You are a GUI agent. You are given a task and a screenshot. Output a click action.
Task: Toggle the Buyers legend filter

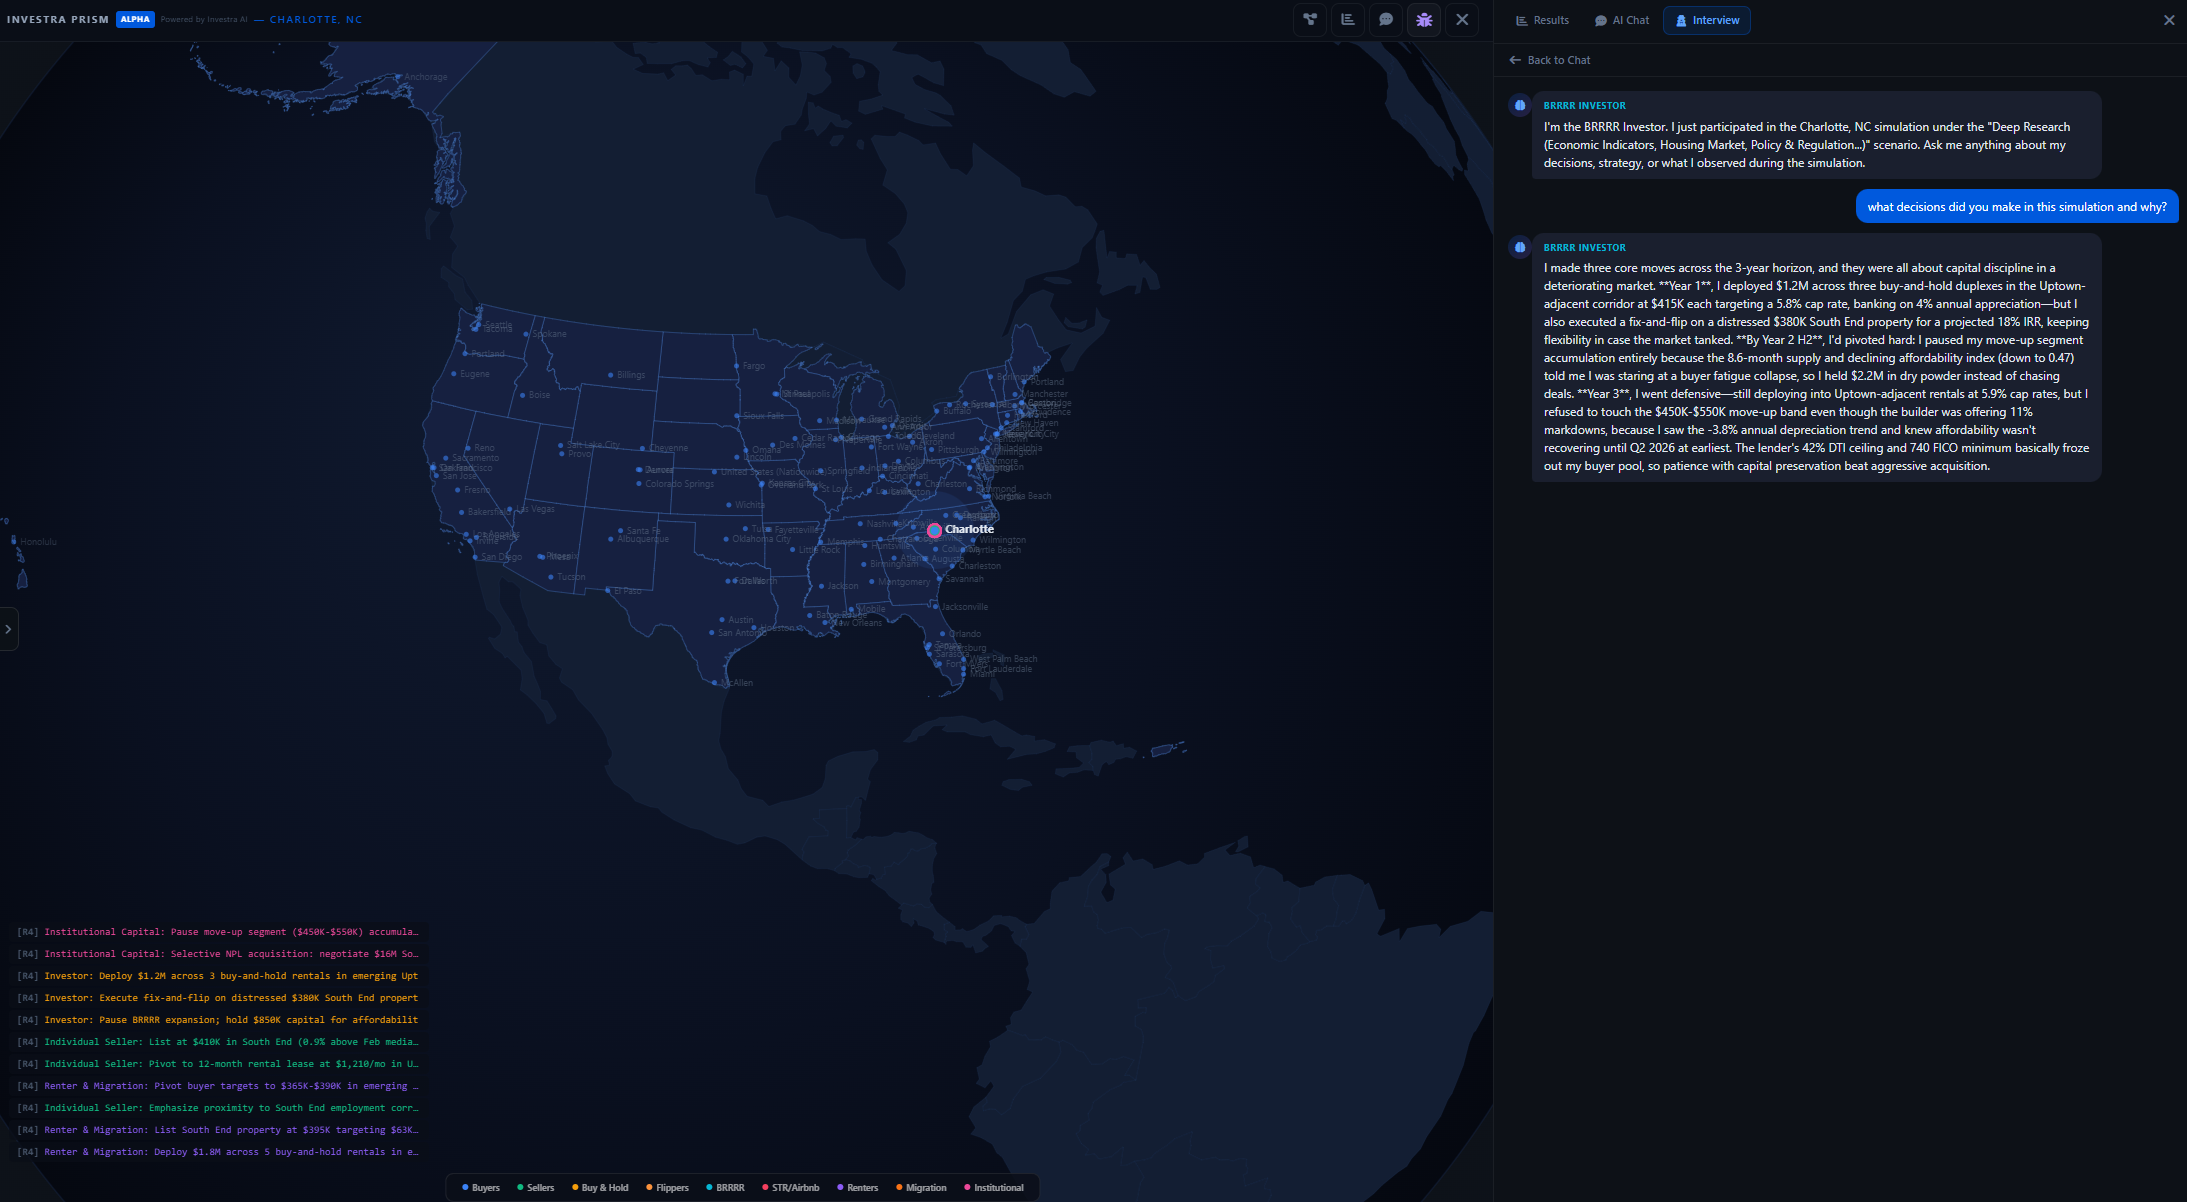[x=481, y=1188]
